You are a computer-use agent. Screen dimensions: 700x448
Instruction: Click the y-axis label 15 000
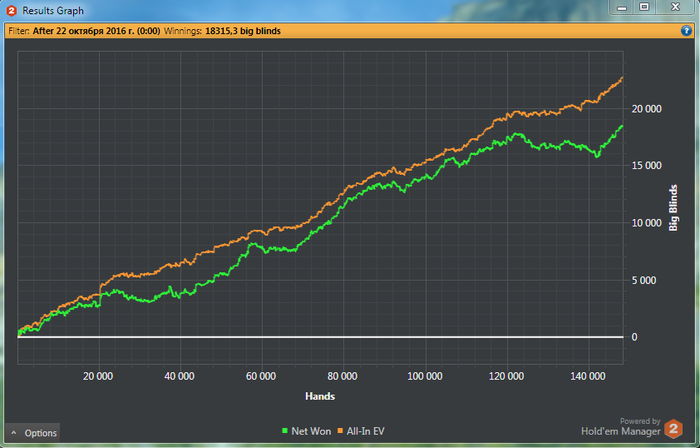[646, 166]
